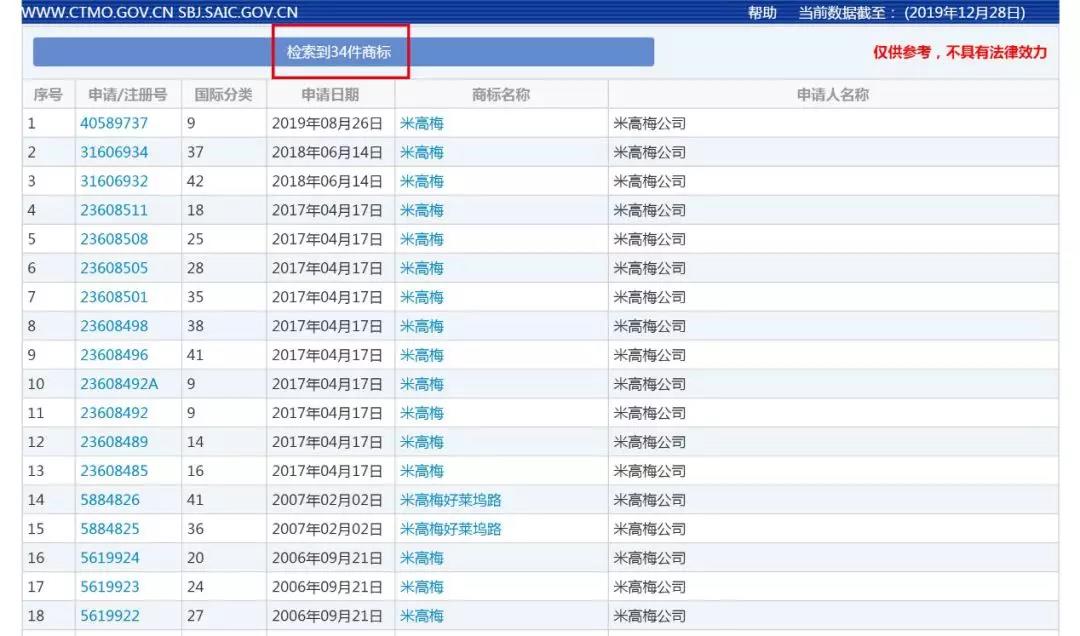Open 米高梅 trademark in row 1
Image resolution: width=1080 pixels, height=636 pixels.
tap(422, 123)
